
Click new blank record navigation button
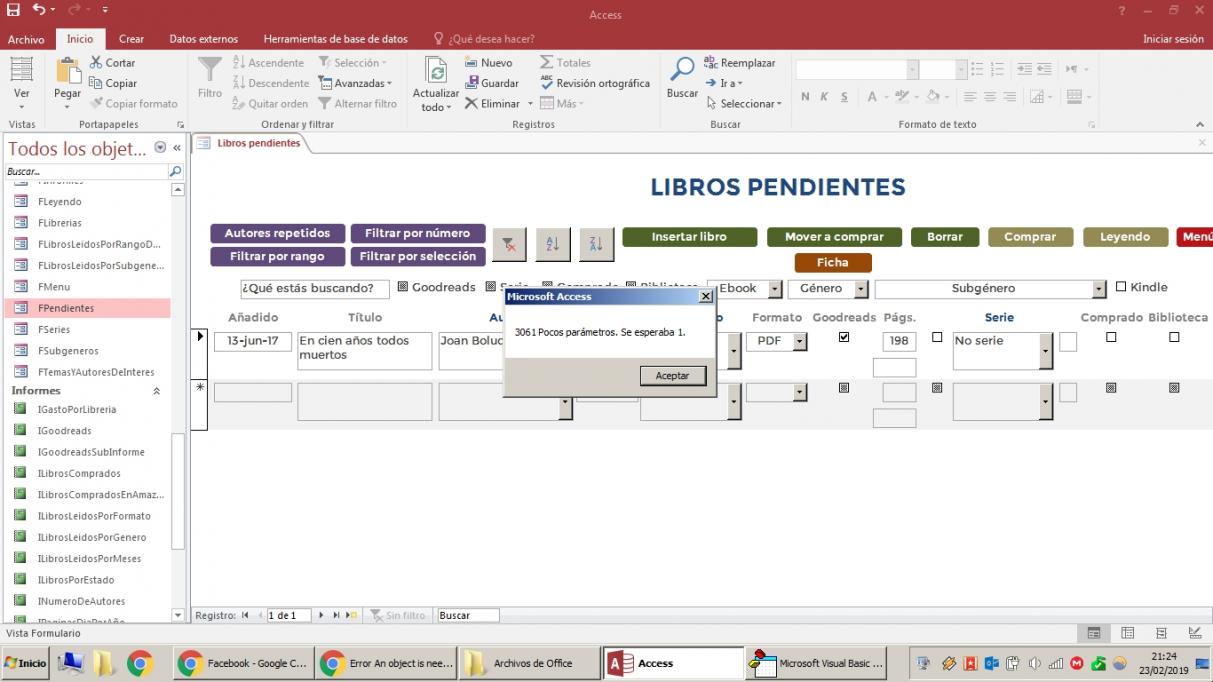[351, 615]
